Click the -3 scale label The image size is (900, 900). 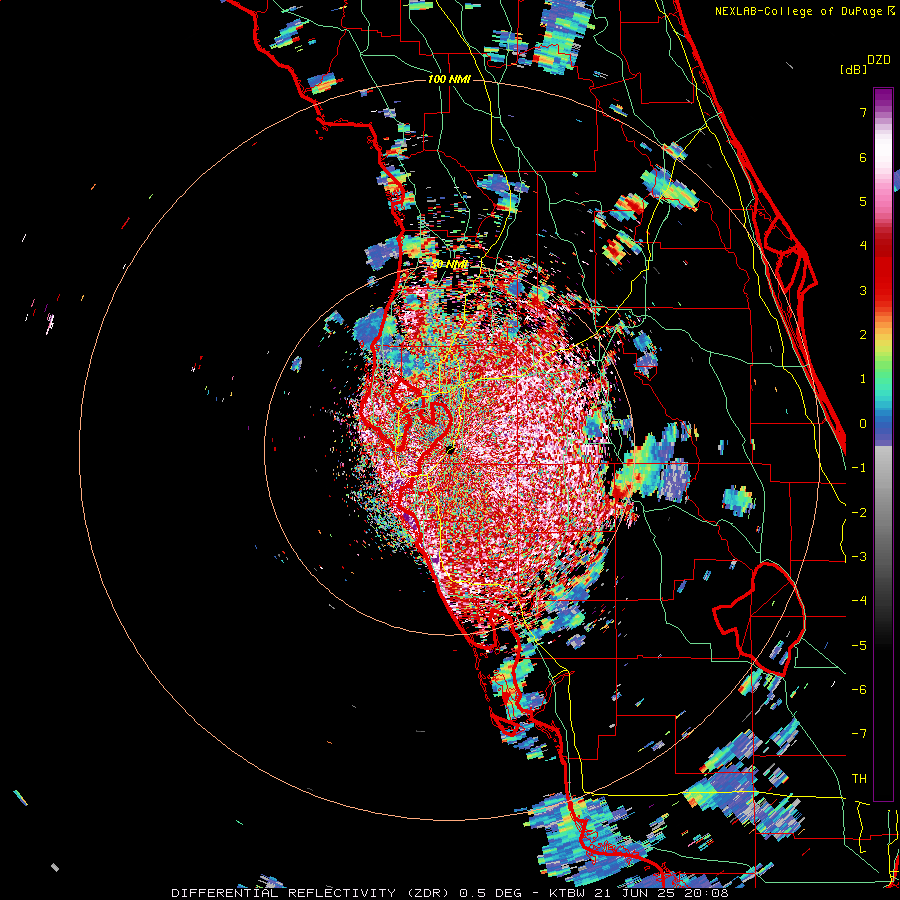(859, 557)
